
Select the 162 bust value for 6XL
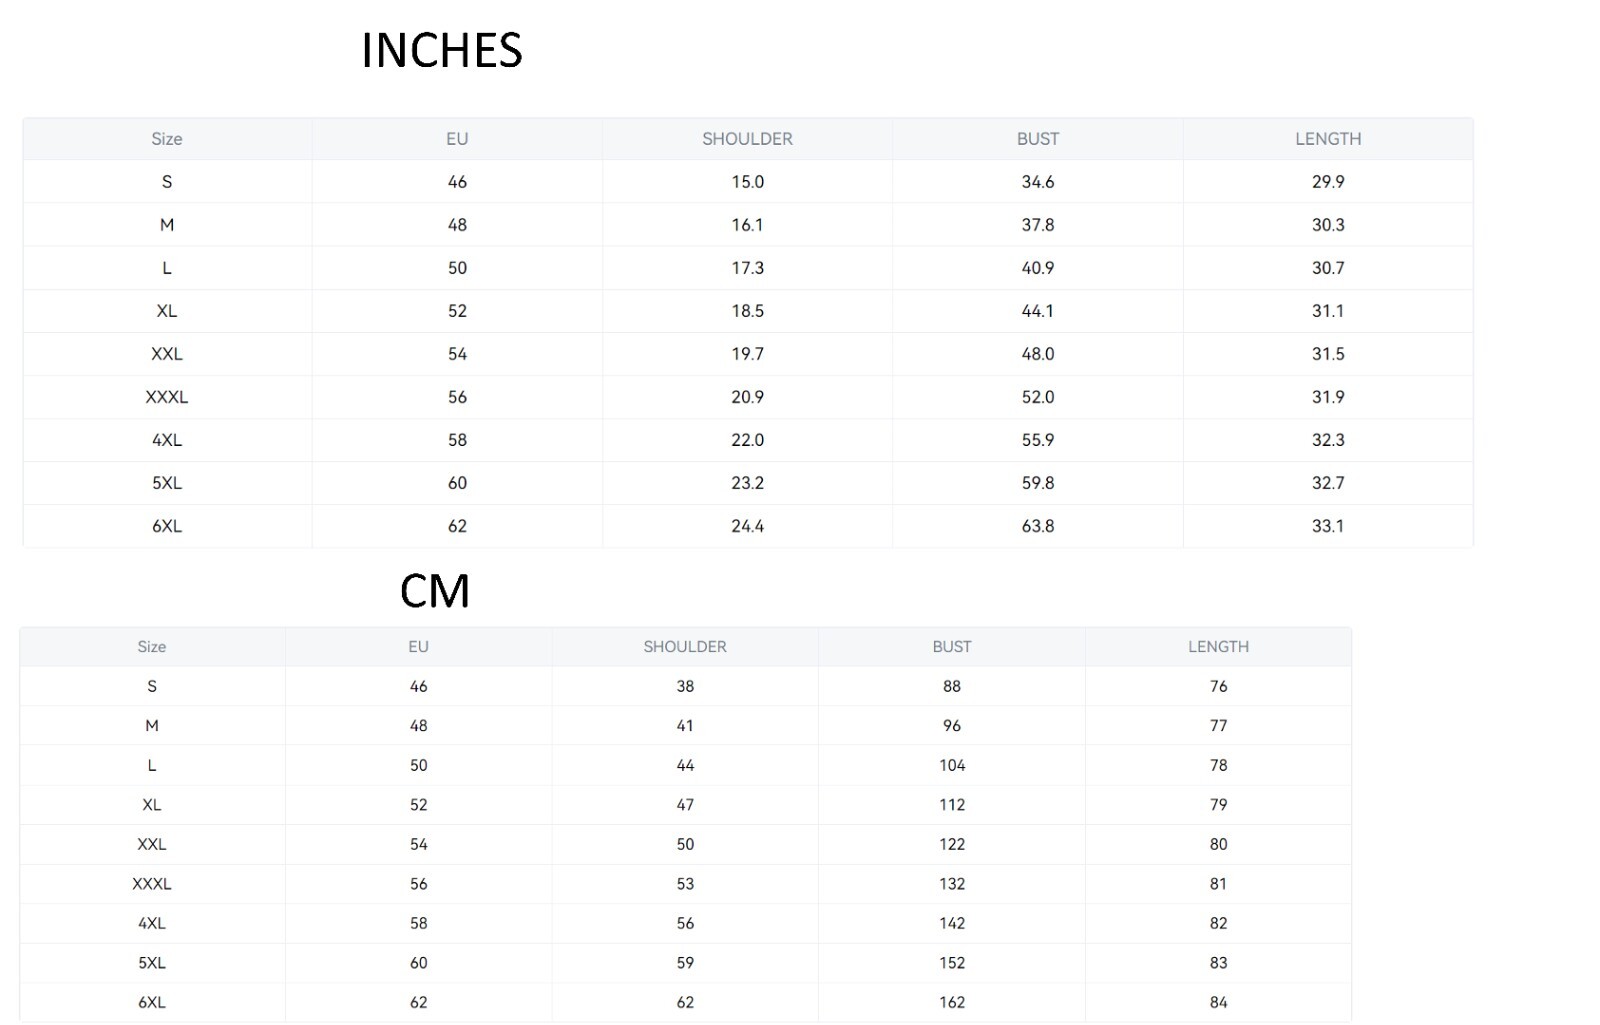coord(951,1002)
